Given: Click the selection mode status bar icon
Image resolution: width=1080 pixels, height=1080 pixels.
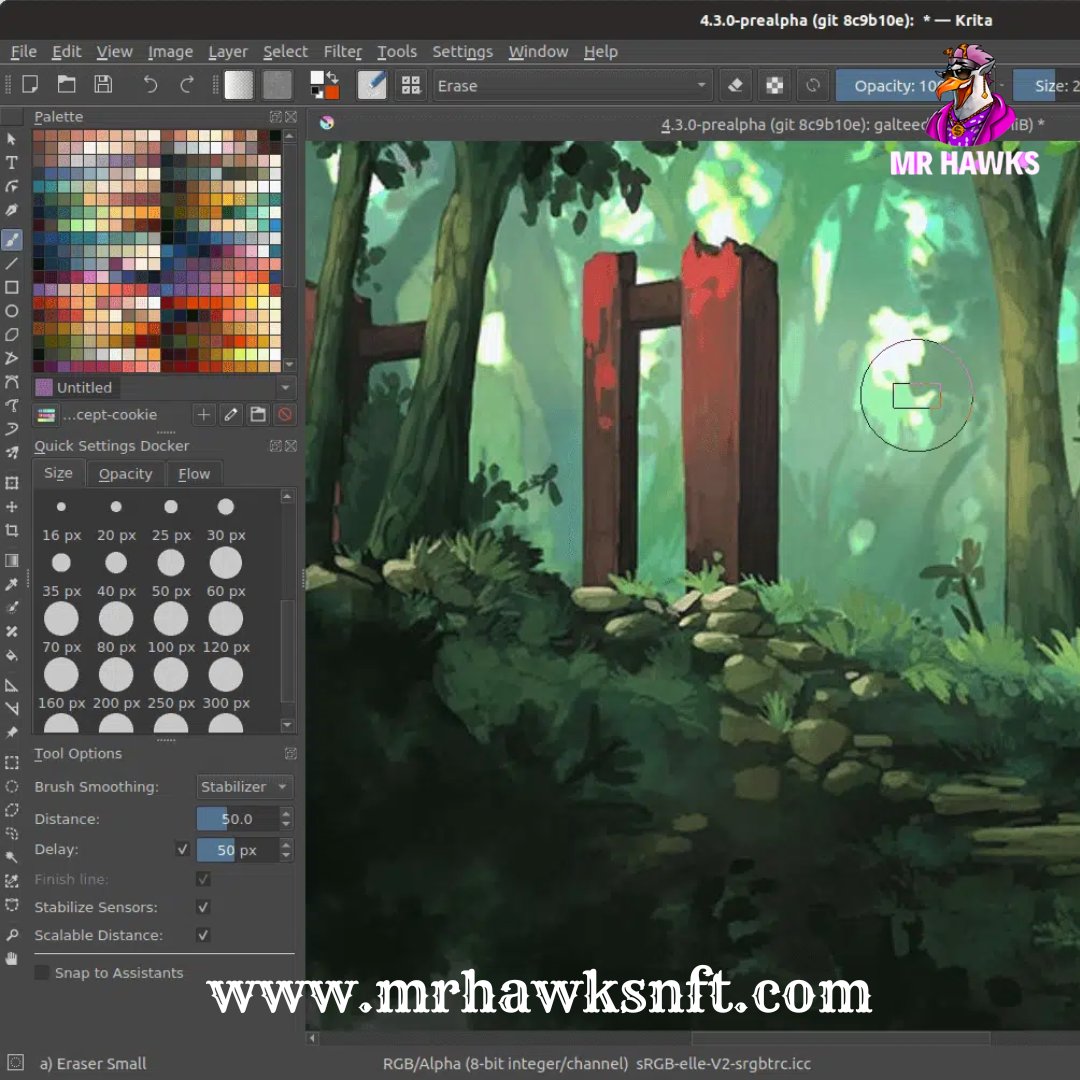Looking at the screenshot, I should click(x=15, y=1062).
